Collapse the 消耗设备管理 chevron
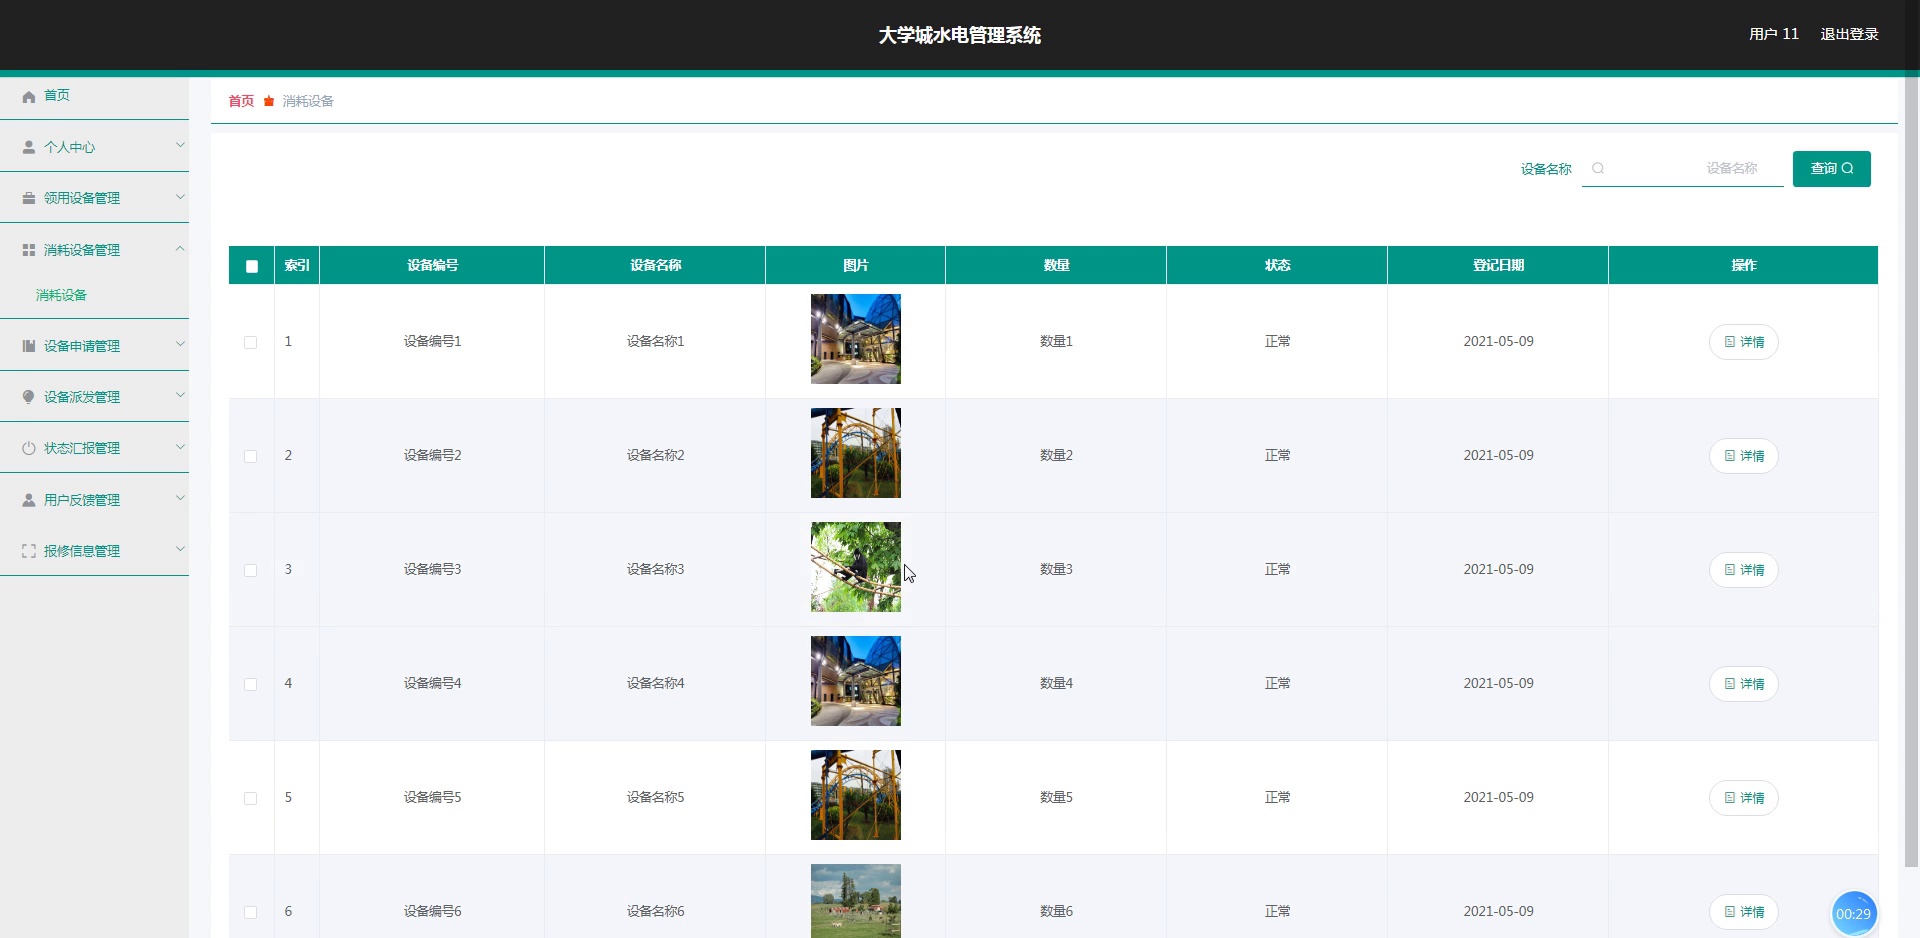 point(180,248)
